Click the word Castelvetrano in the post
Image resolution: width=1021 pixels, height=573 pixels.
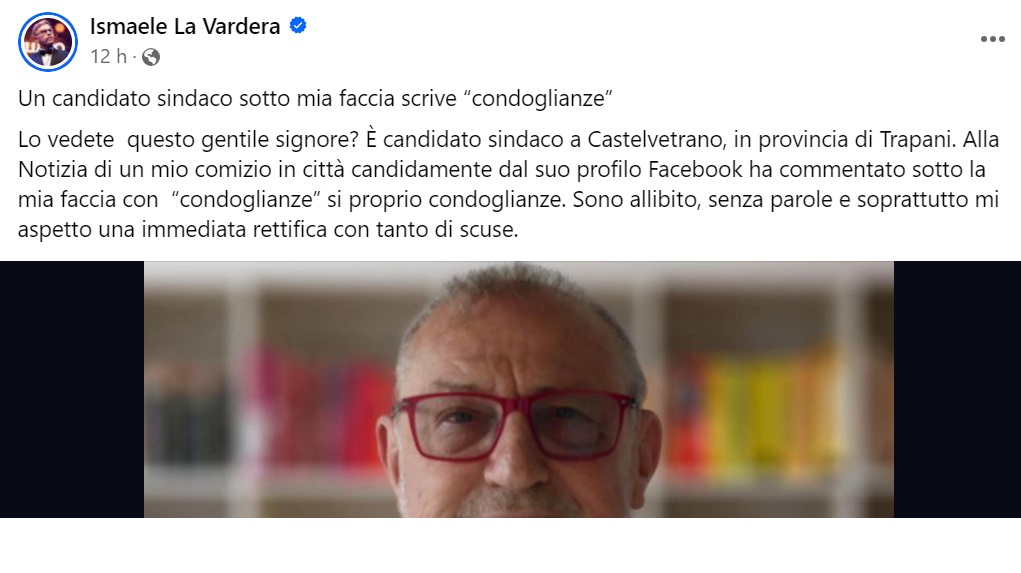656,139
